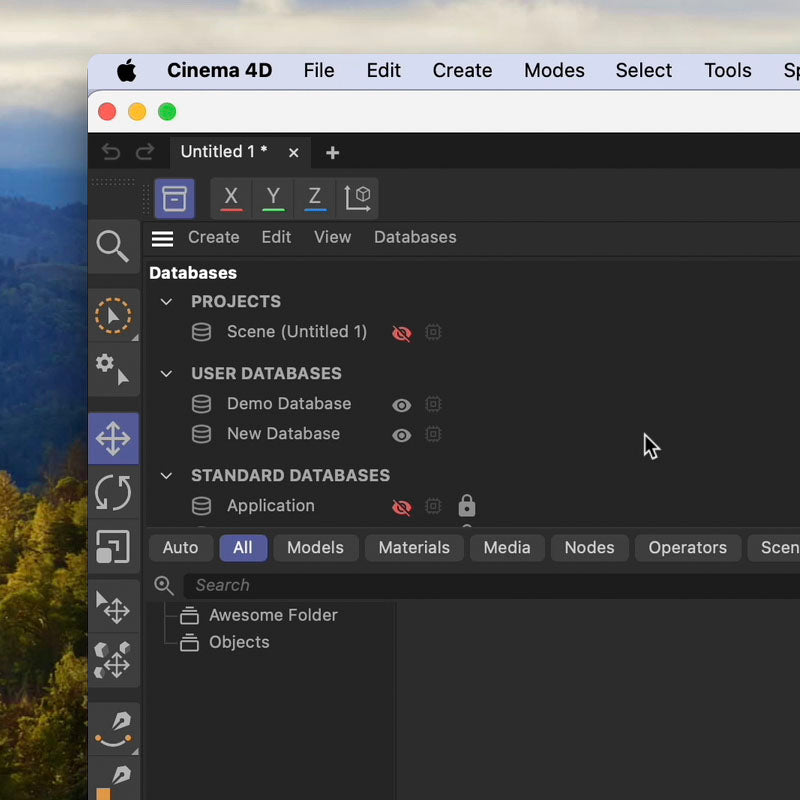Open the hamburger menu in Asset Browser
The image size is (800, 800).
tap(162, 238)
